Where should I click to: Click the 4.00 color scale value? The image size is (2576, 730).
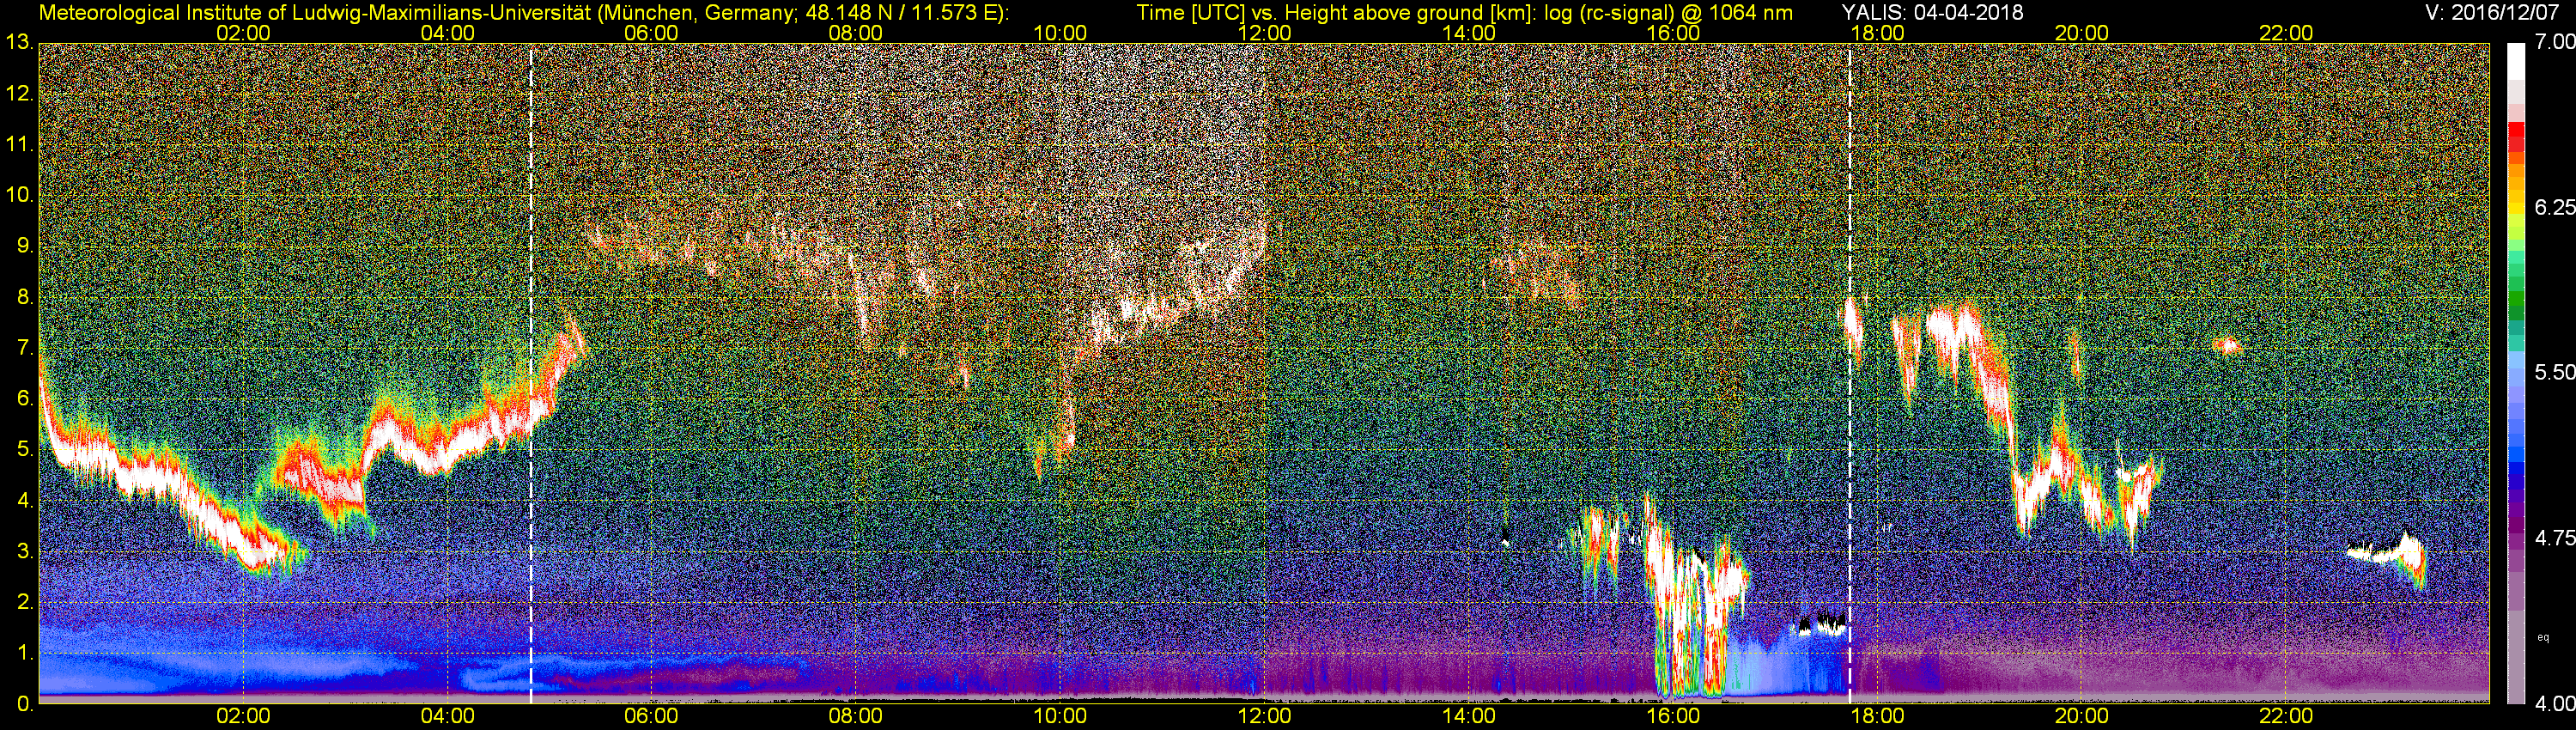pyautogui.click(x=2556, y=704)
